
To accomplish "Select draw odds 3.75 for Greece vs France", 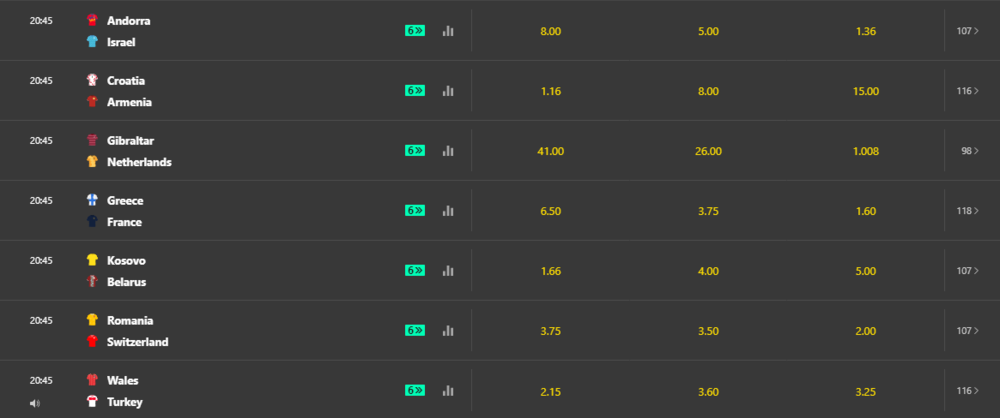I will [708, 211].
